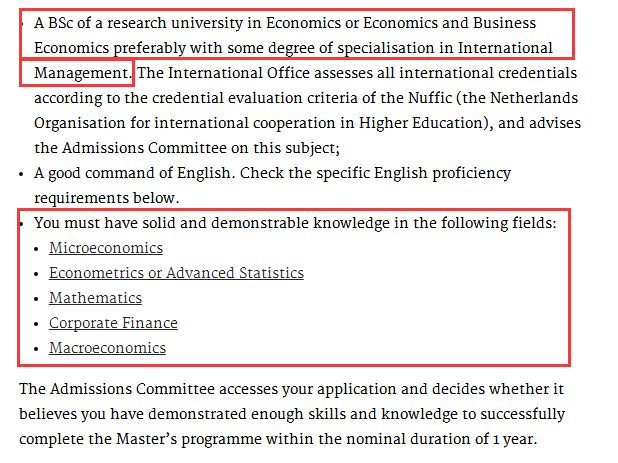This screenshot has height=463, width=618.
Task: Click the bullet before 'A good command of English'
Action: pos(21,174)
